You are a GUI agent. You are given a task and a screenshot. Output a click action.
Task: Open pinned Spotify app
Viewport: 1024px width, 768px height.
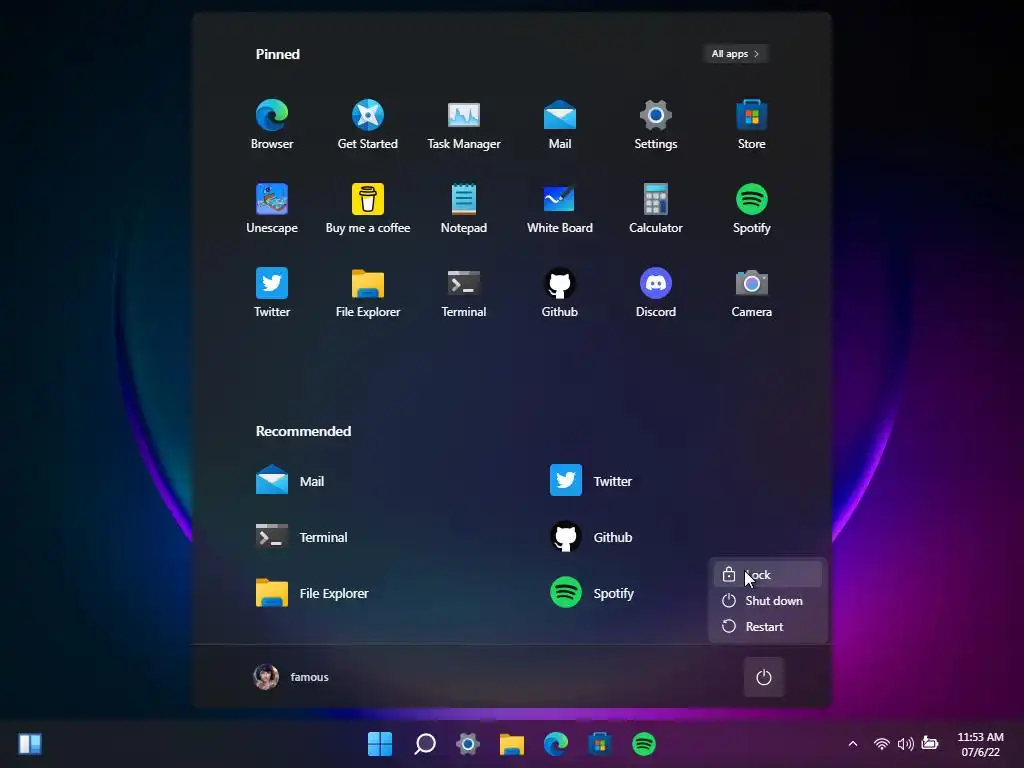(x=752, y=208)
